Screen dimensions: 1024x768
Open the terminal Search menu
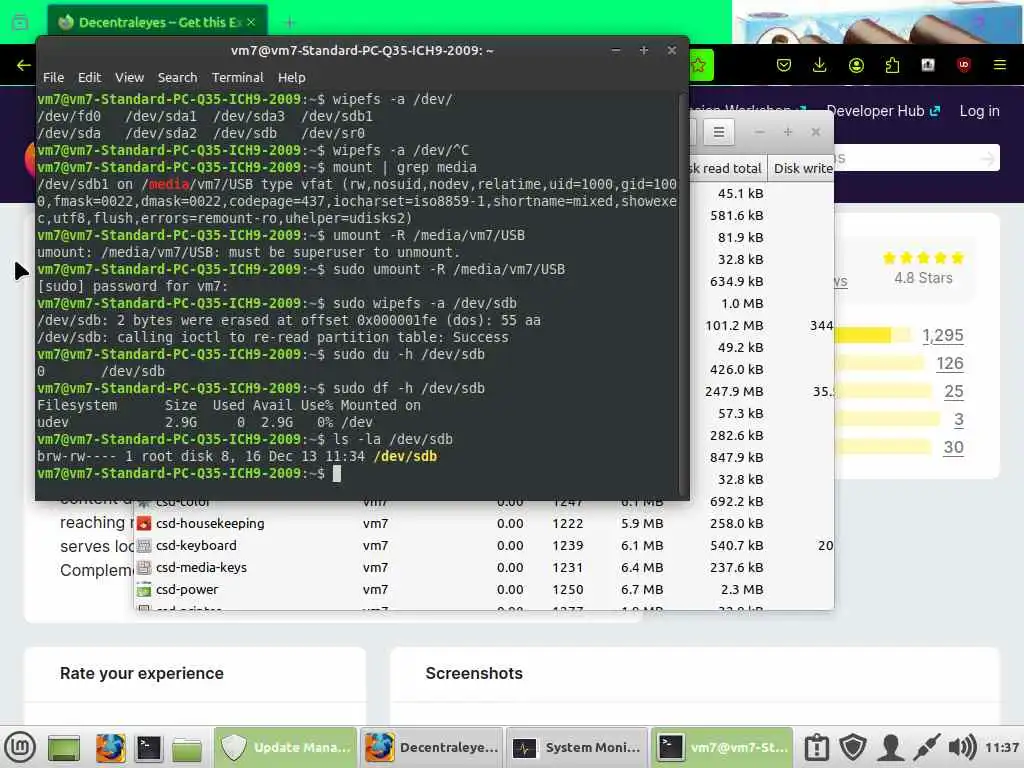177,77
